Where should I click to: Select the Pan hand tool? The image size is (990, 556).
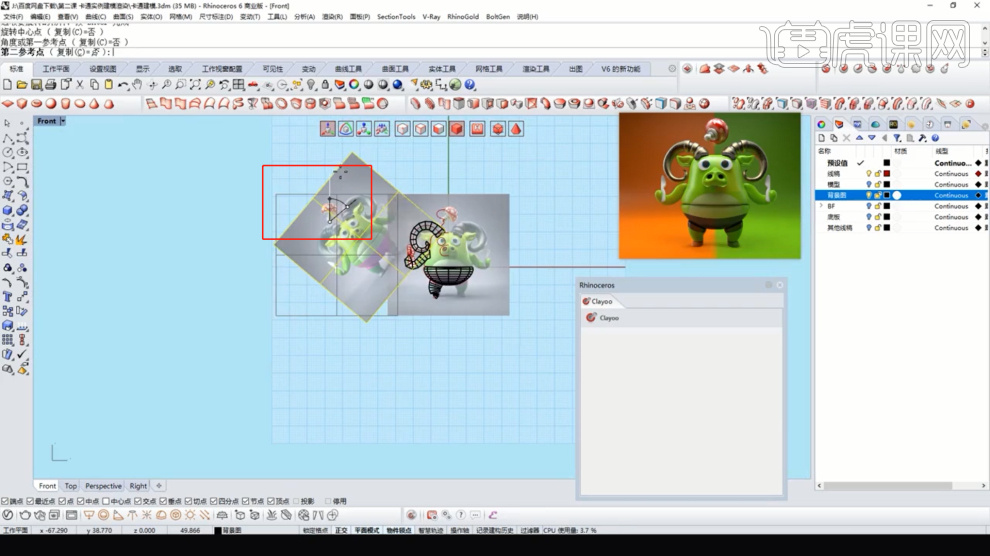point(137,85)
